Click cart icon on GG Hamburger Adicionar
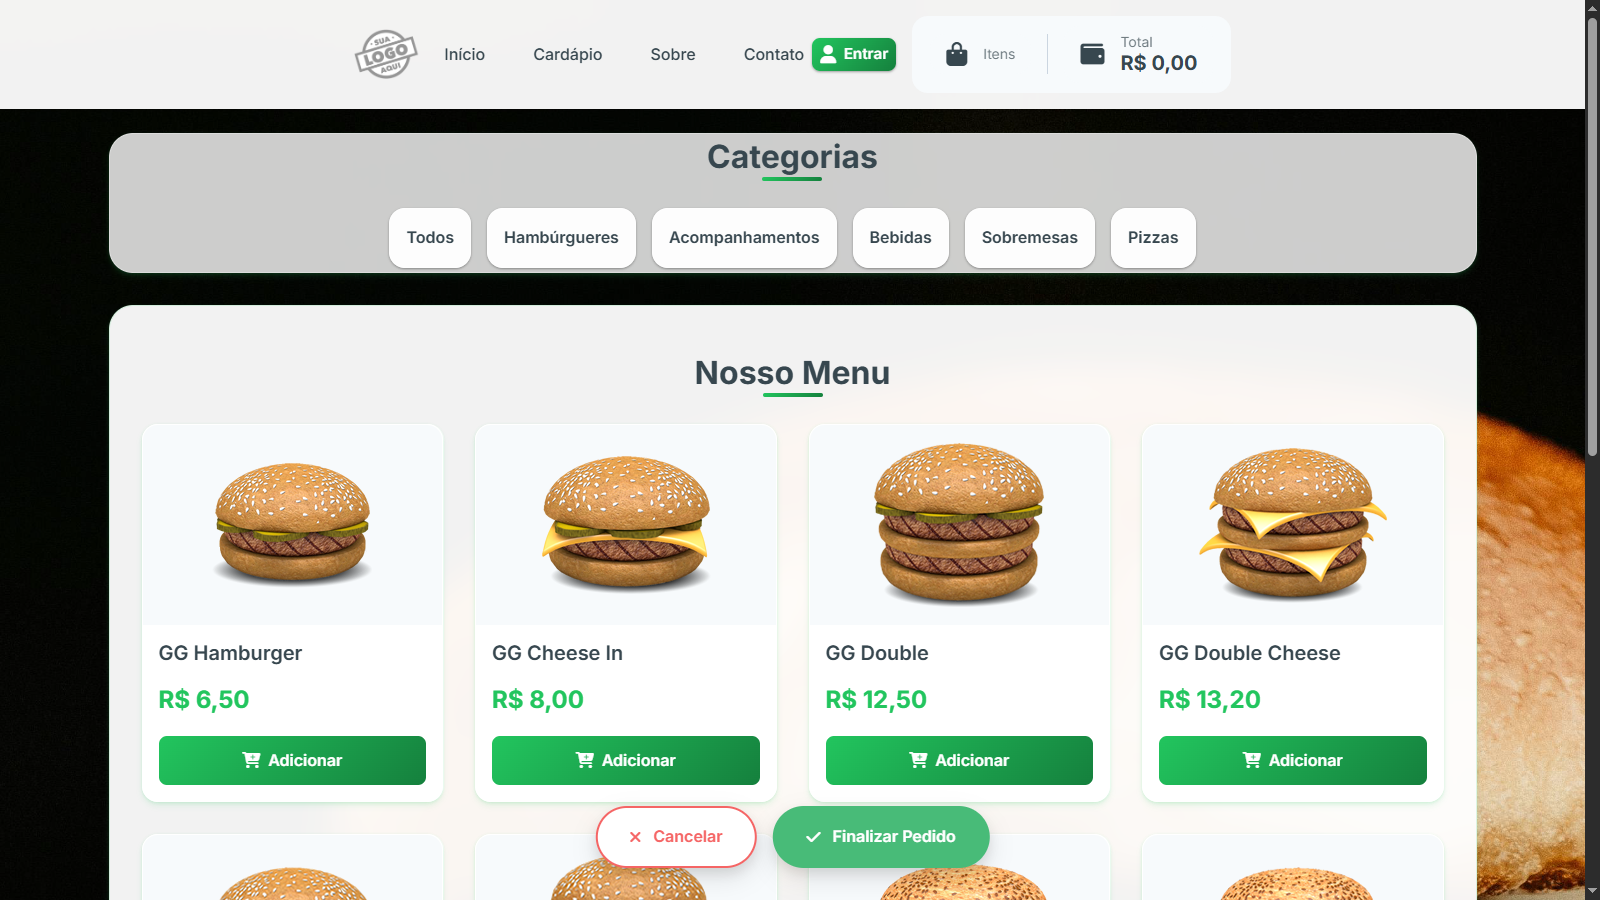Viewport: 1600px width, 900px height. (x=251, y=760)
